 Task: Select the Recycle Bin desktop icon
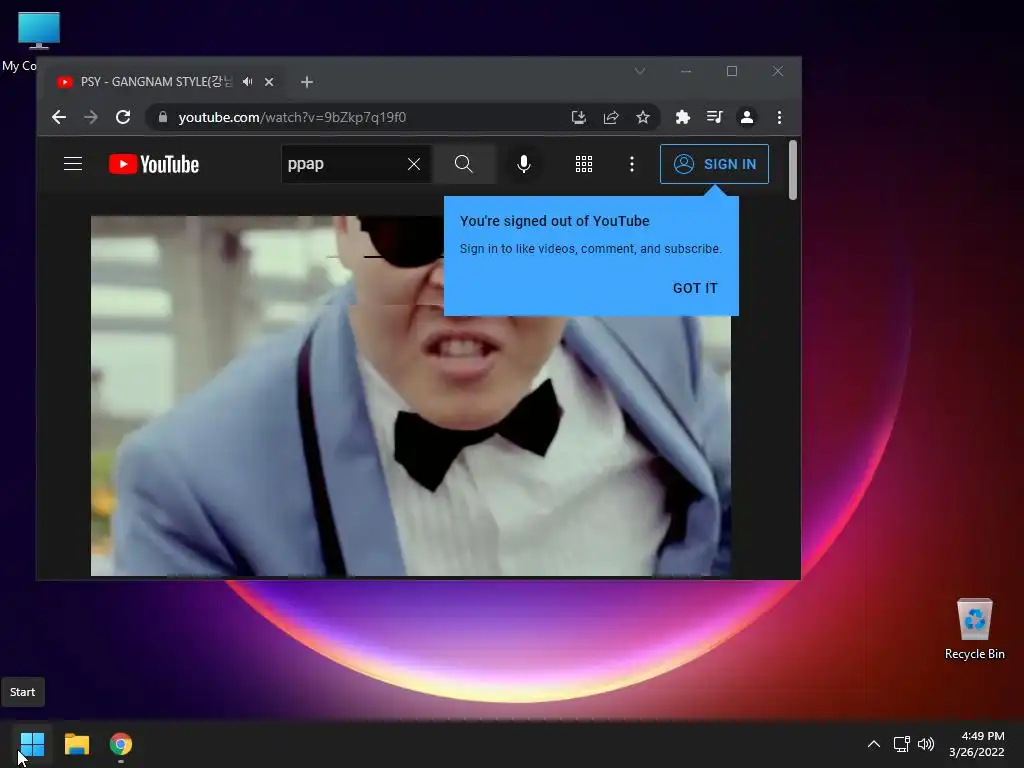pos(974,629)
